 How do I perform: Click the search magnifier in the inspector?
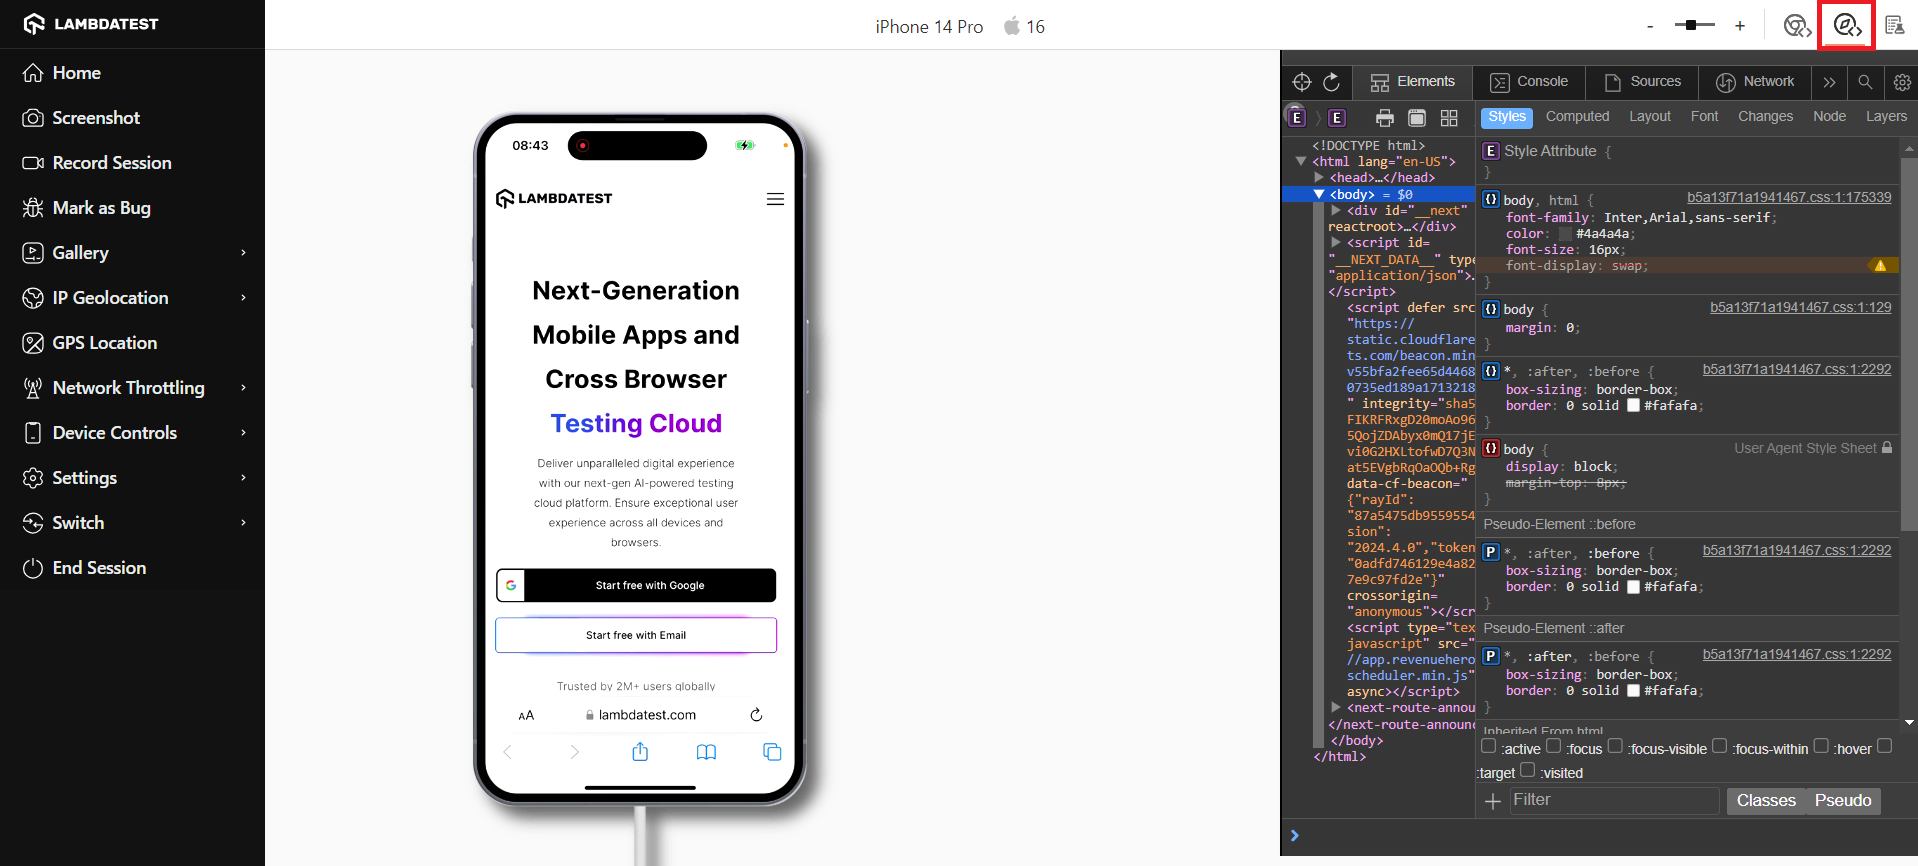tap(1865, 82)
